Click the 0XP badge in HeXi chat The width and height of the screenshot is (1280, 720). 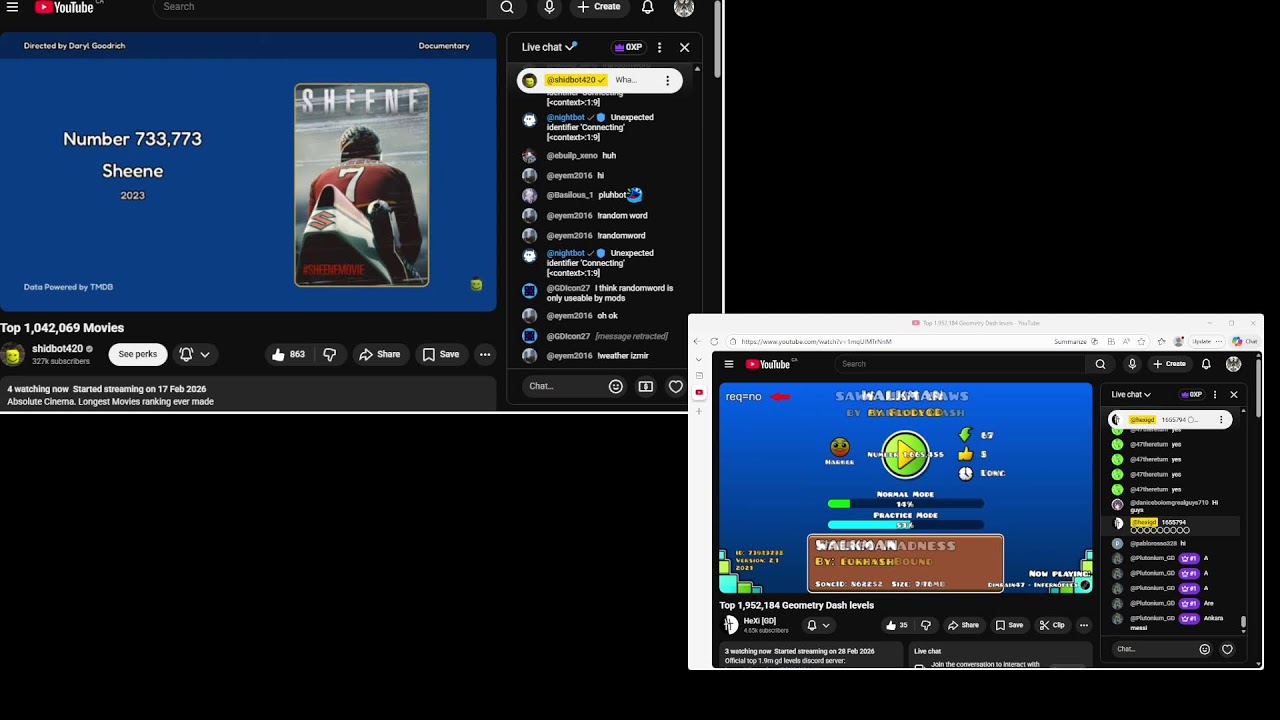point(1191,394)
